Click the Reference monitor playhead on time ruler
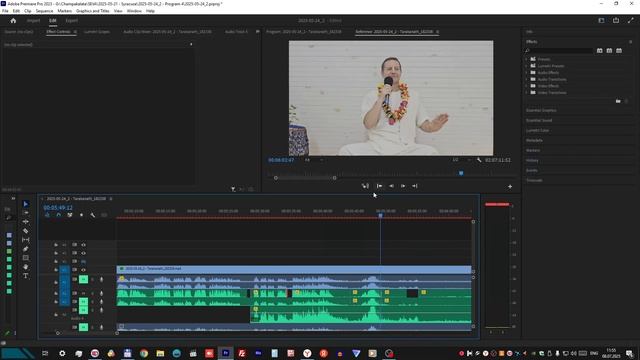This screenshot has height=360, width=640. [461, 173]
